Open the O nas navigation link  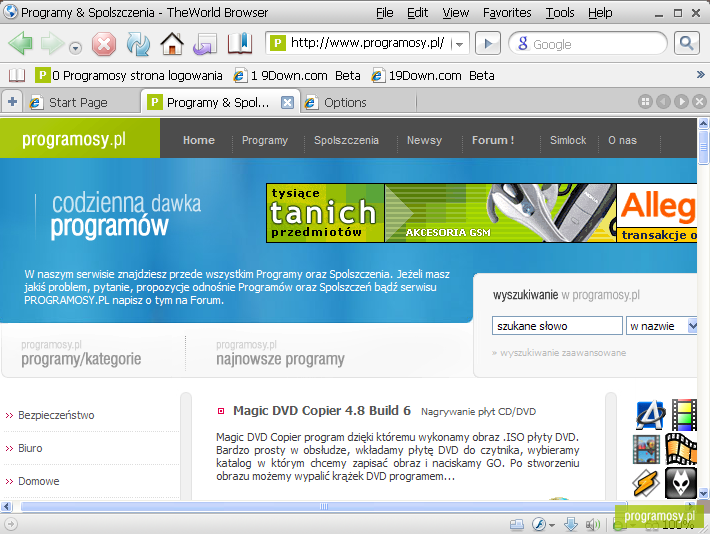[623, 140]
